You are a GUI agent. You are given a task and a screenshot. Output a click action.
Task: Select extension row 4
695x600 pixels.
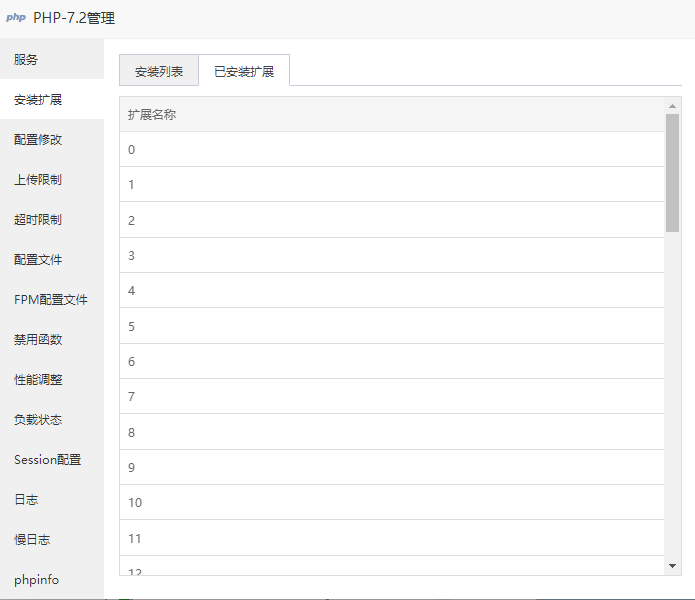tap(392, 290)
